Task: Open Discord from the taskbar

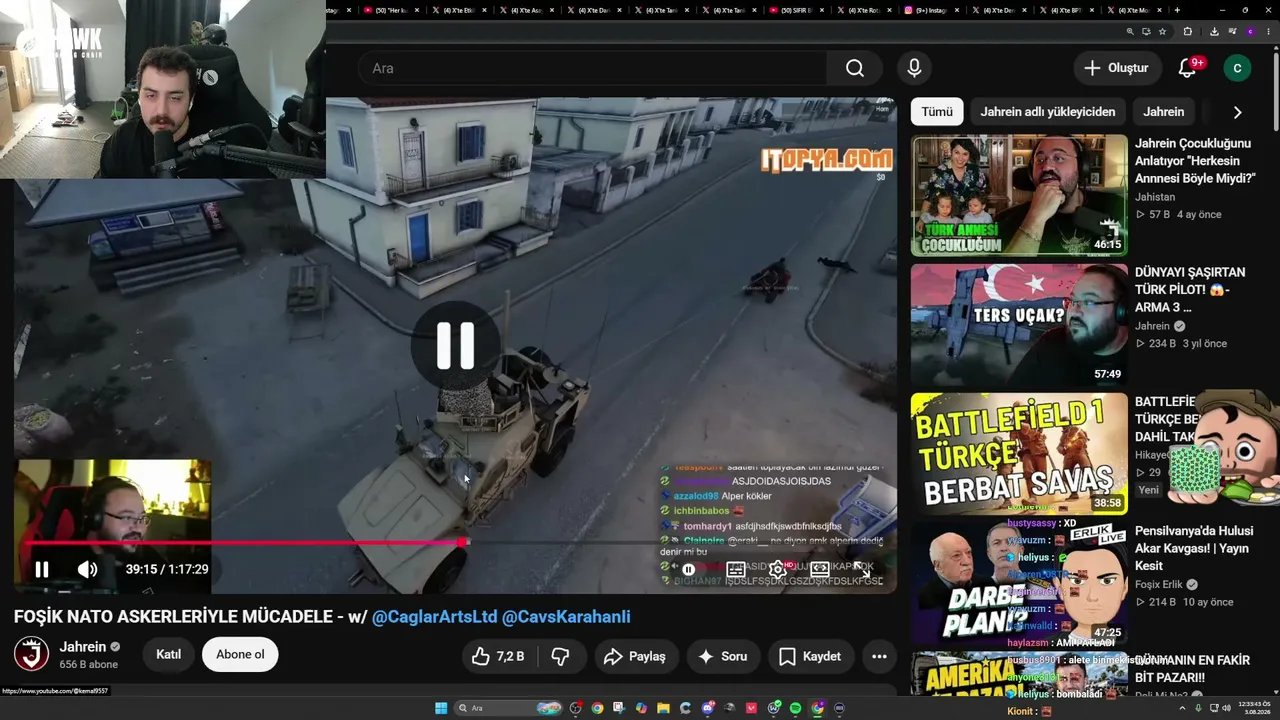Action: point(707,708)
